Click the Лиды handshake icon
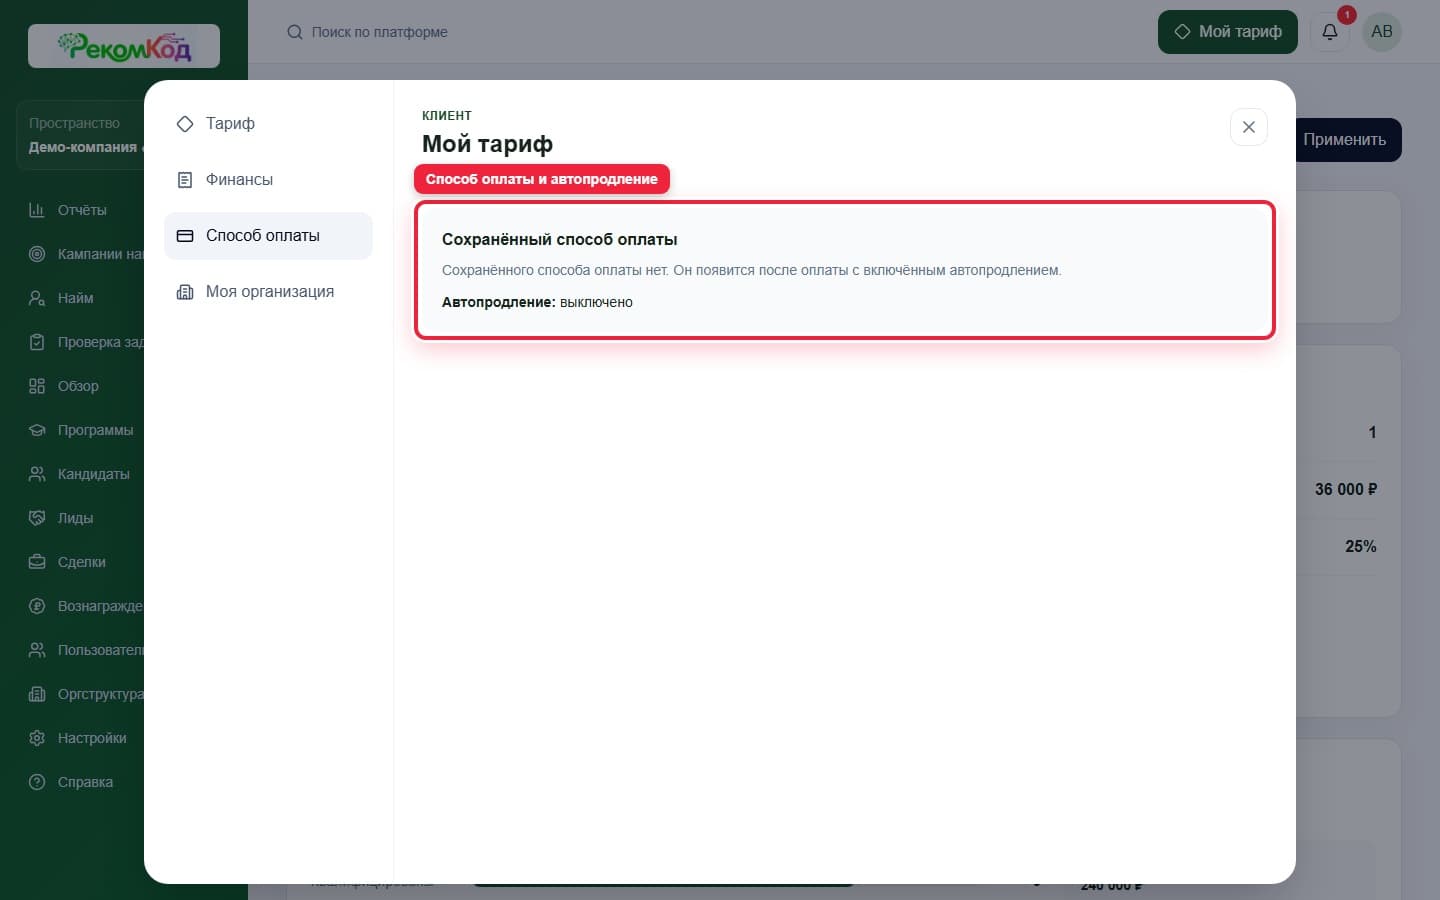Image resolution: width=1440 pixels, height=900 pixels. [x=37, y=518]
